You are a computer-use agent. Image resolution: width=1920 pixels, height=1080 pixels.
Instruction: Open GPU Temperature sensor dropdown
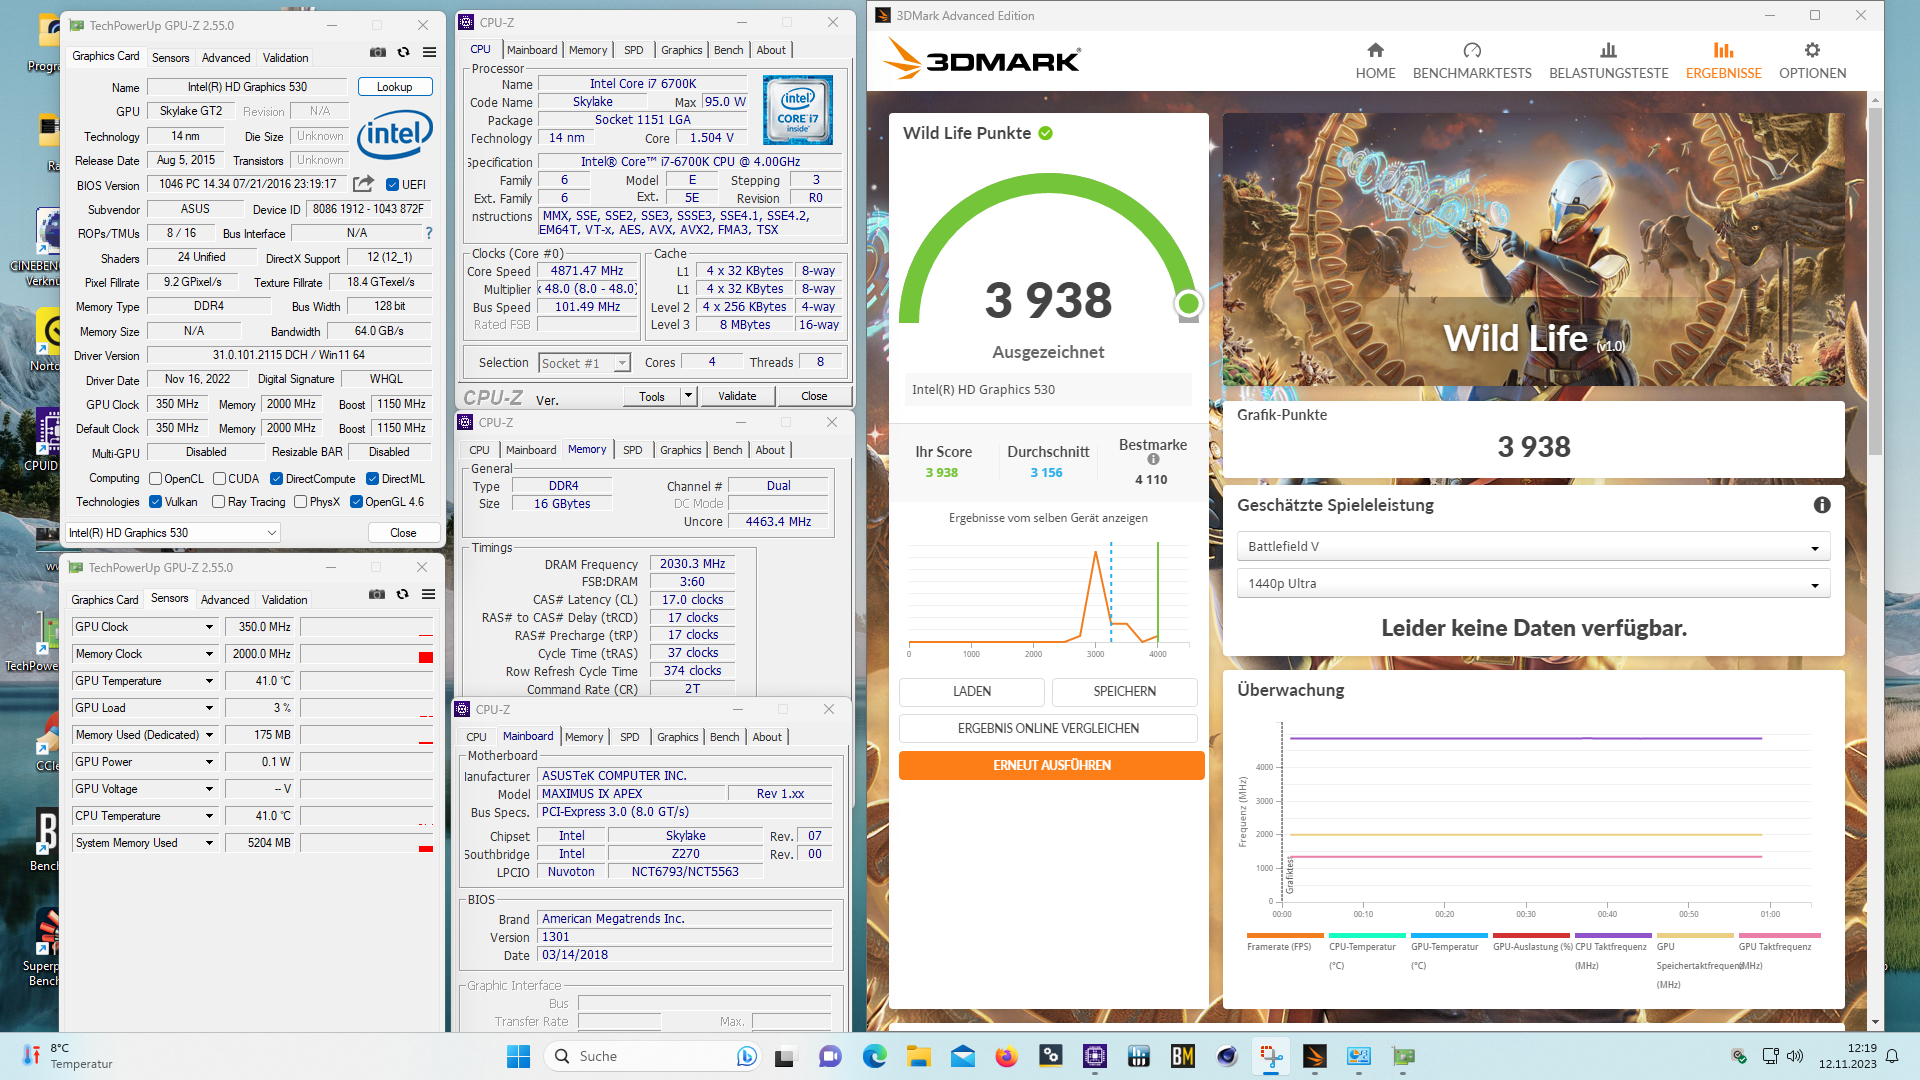[x=209, y=681]
